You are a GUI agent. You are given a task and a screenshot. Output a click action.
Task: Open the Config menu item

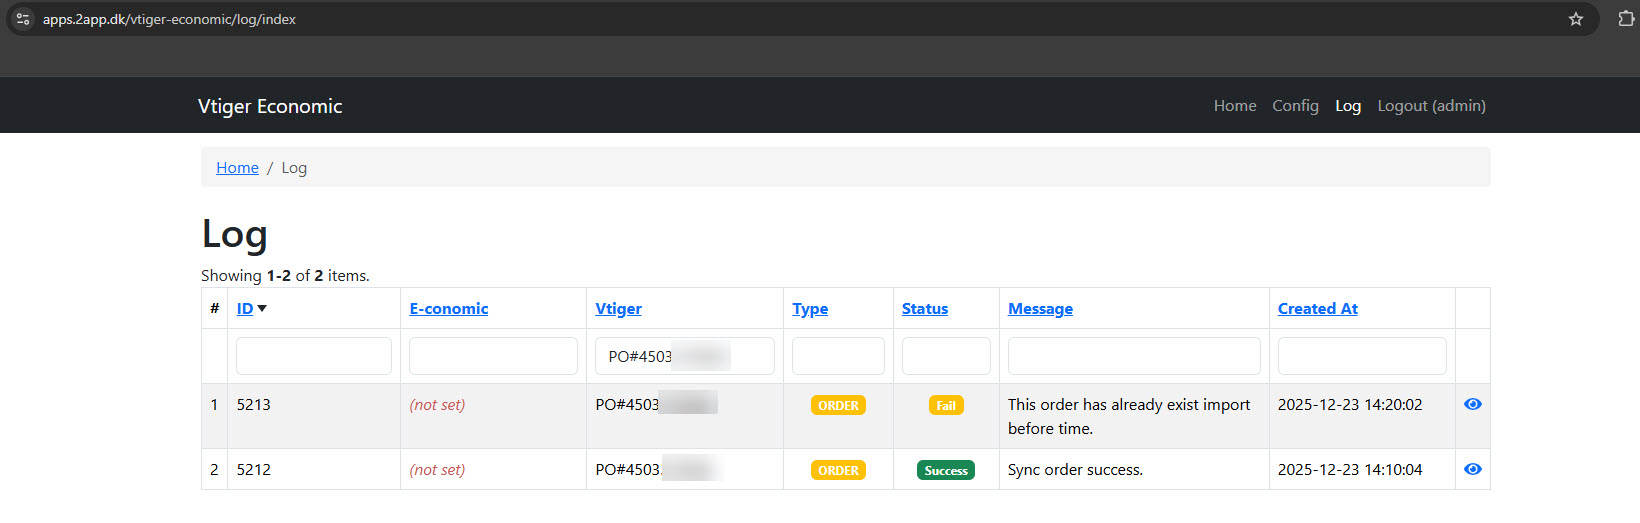(1295, 106)
